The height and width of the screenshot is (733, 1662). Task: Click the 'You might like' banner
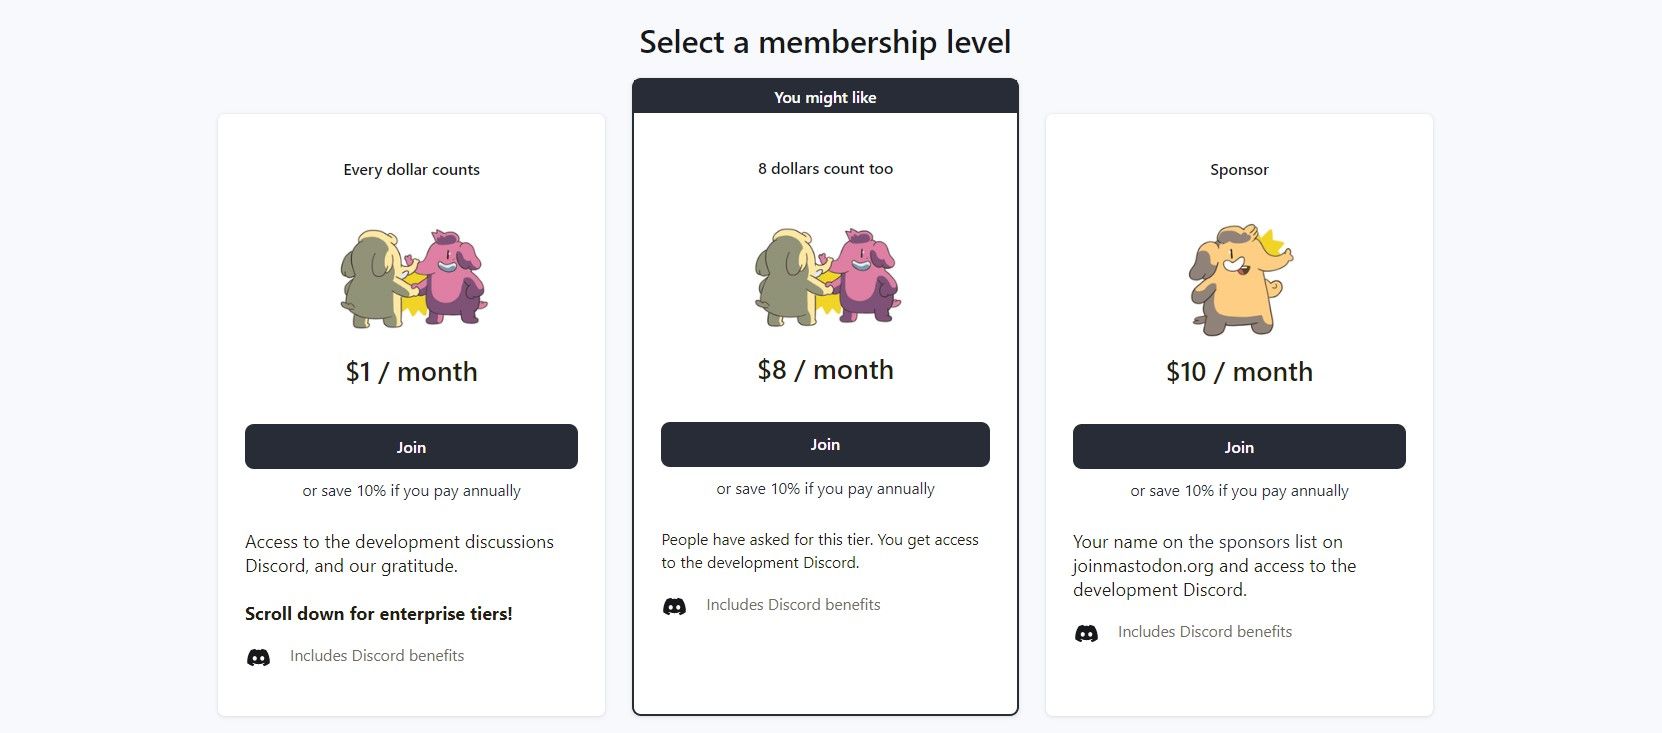click(825, 97)
